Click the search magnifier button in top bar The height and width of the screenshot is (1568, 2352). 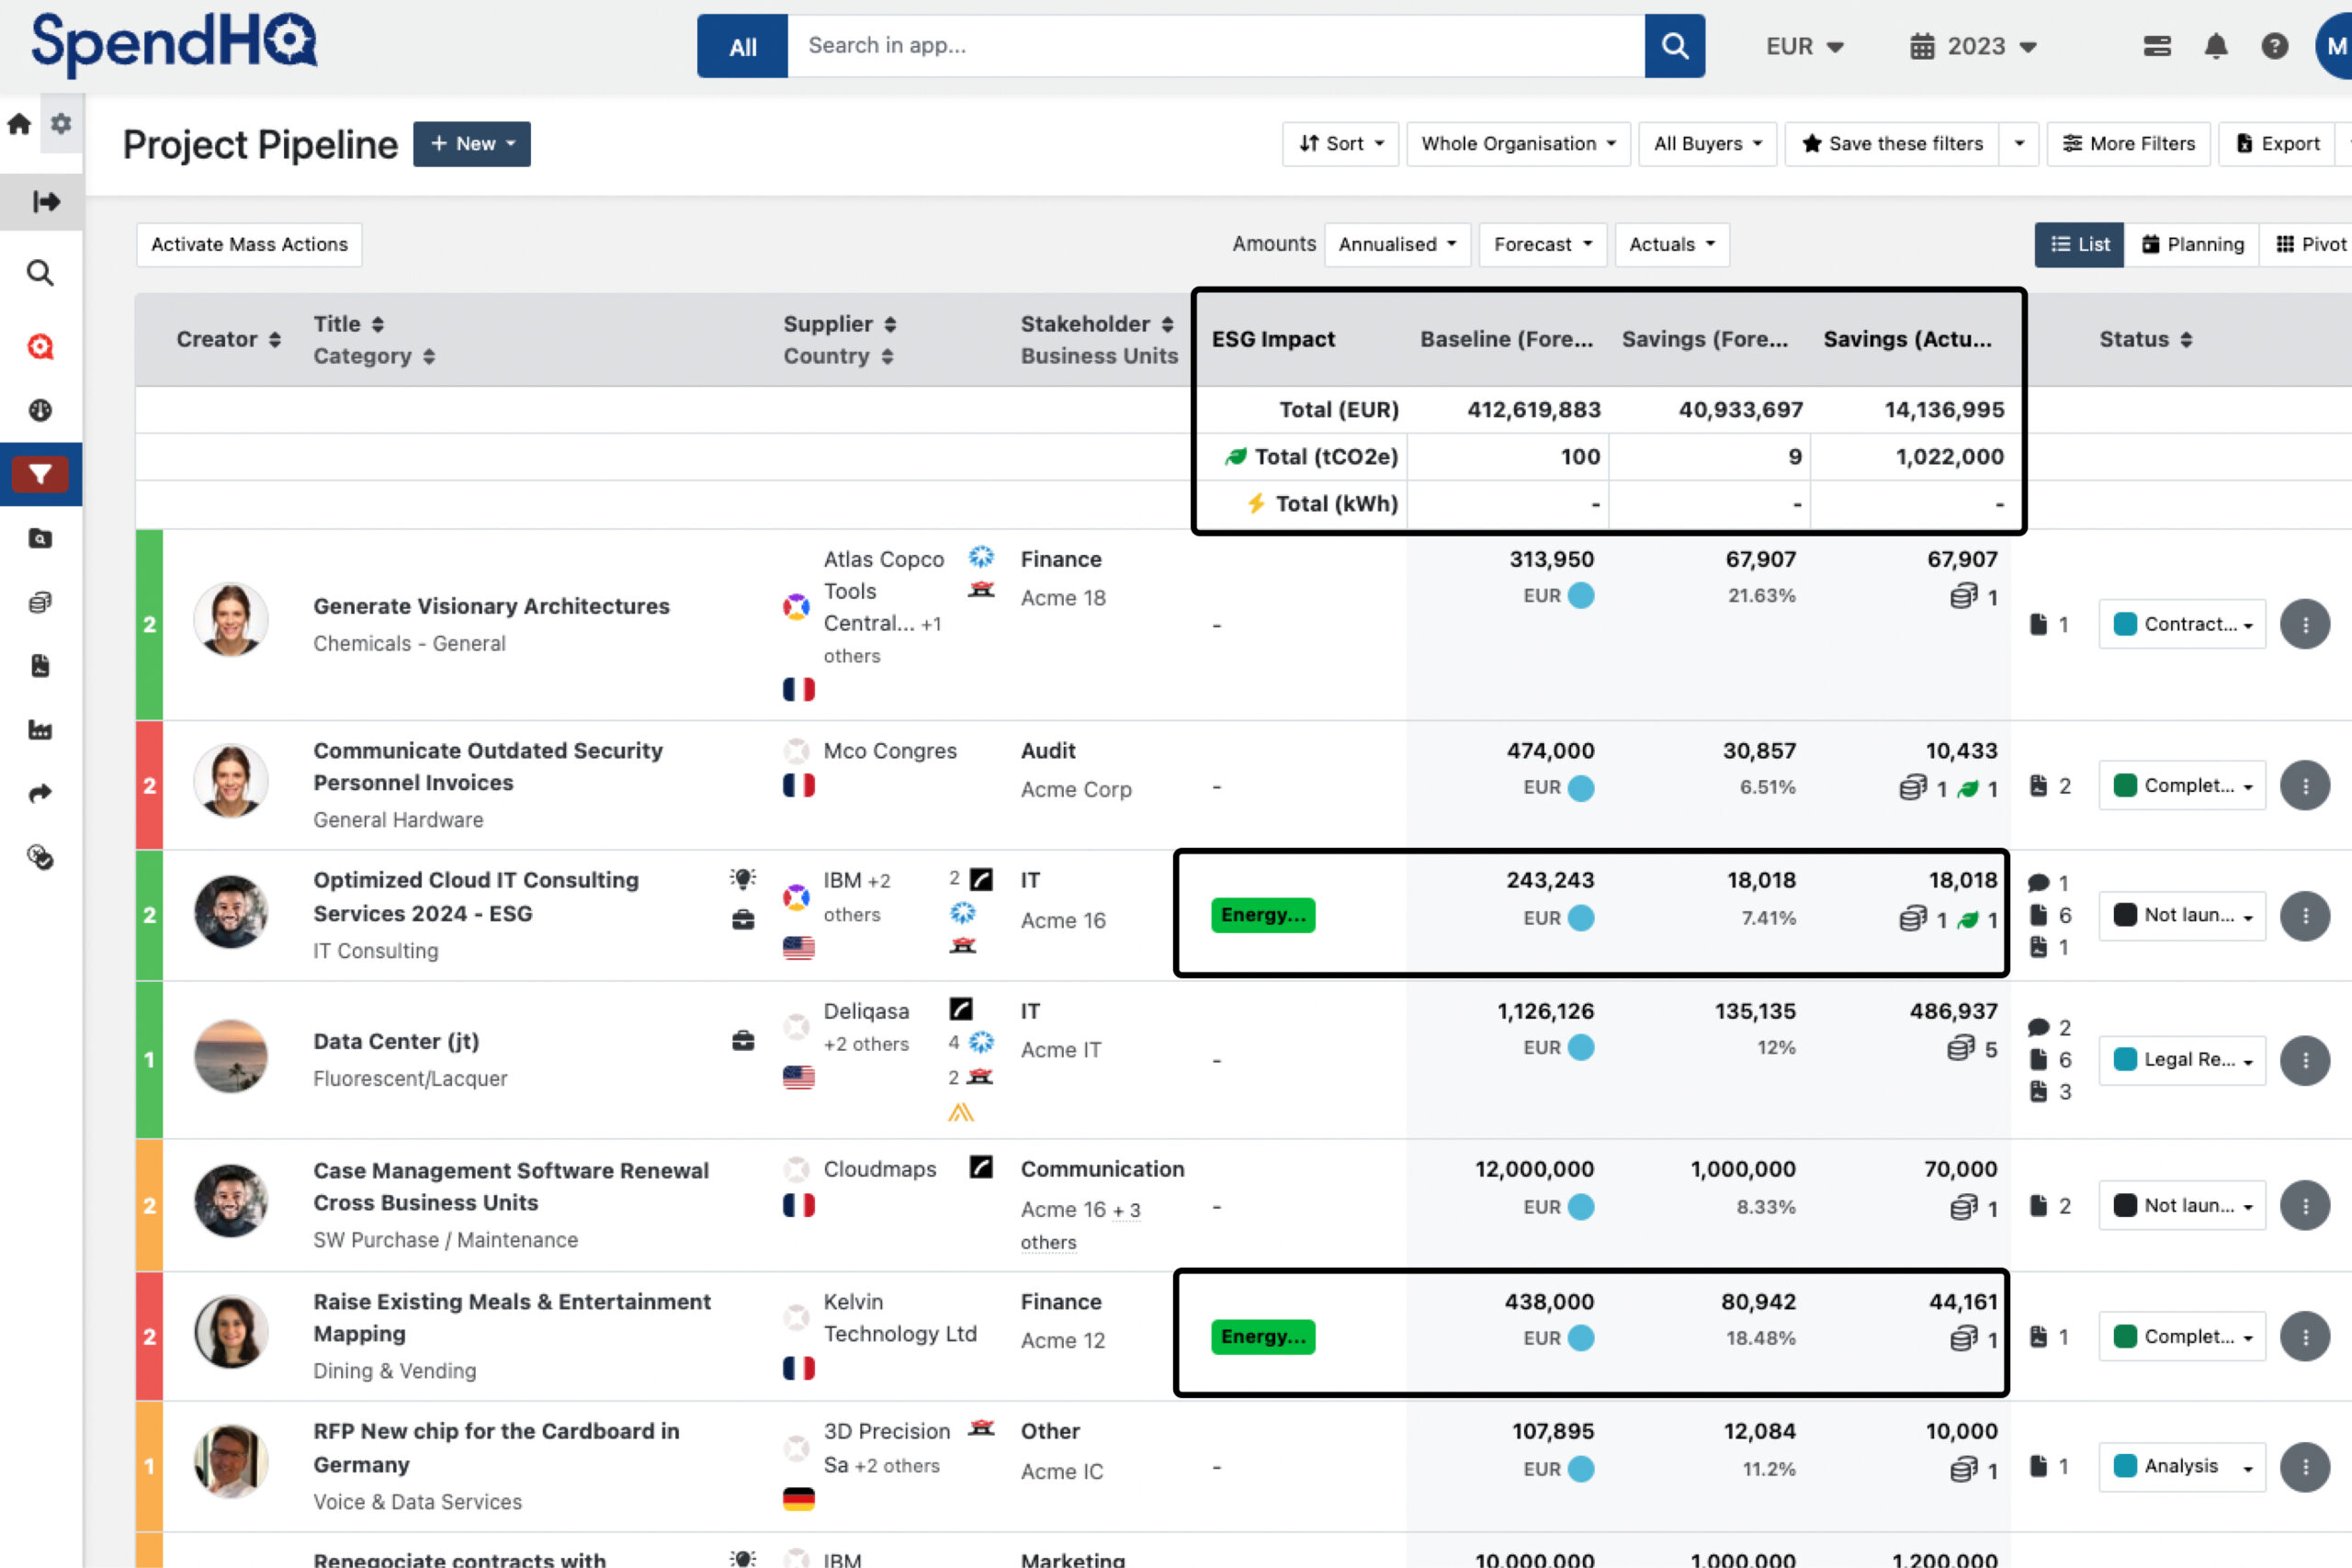click(x=1674, y=46)
